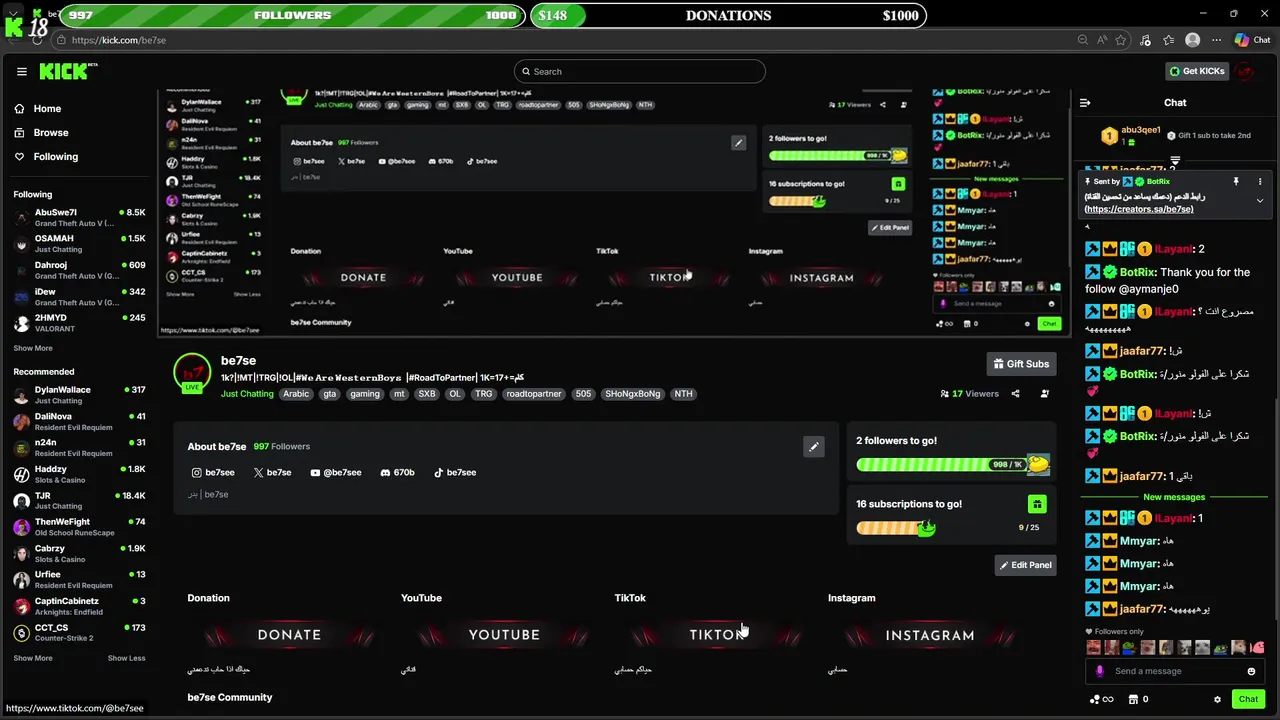Share the be7se stream
This screenshot has height=720, width=1280.
(x=1015, y=394)
